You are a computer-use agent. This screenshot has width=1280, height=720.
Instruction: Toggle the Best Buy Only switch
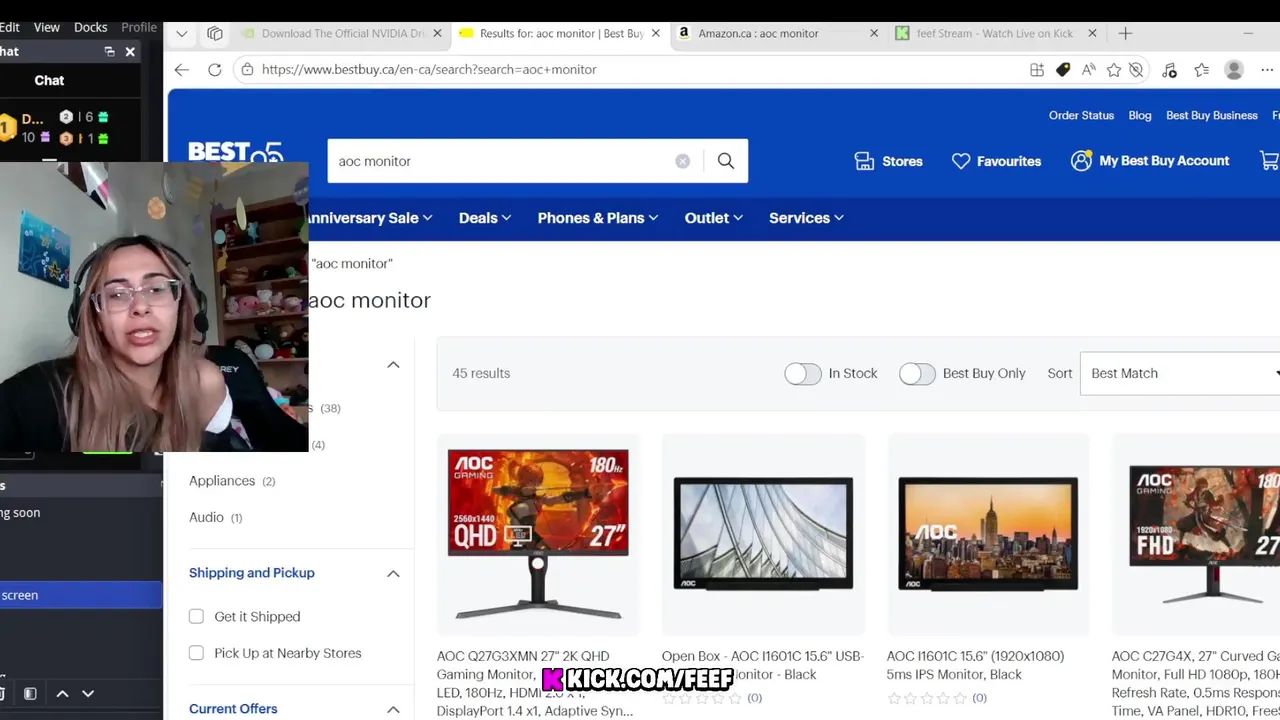[917, 373]
